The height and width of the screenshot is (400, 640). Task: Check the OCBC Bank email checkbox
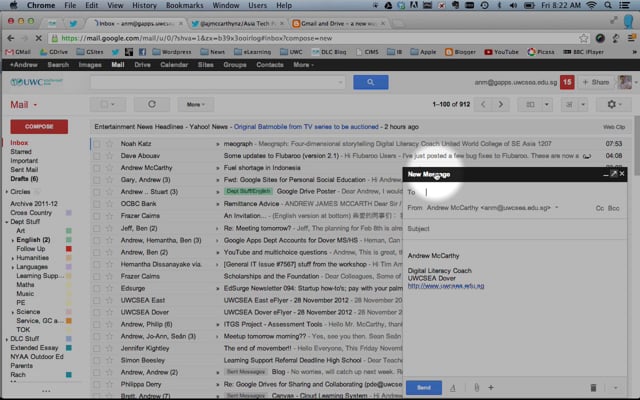97,204
